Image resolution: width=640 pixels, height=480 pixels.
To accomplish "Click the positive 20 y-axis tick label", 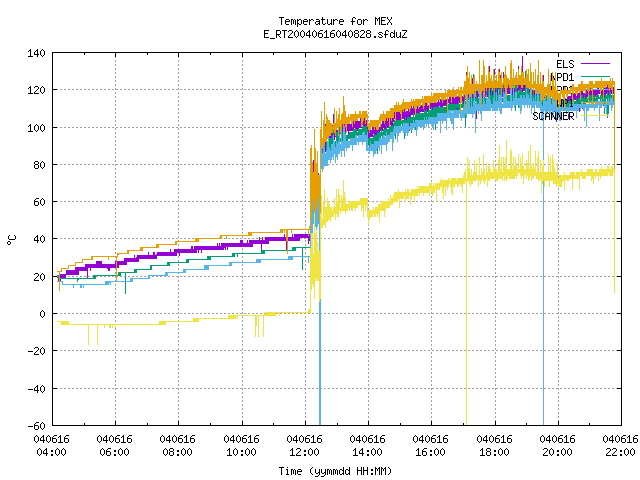I will pos(39,277).
